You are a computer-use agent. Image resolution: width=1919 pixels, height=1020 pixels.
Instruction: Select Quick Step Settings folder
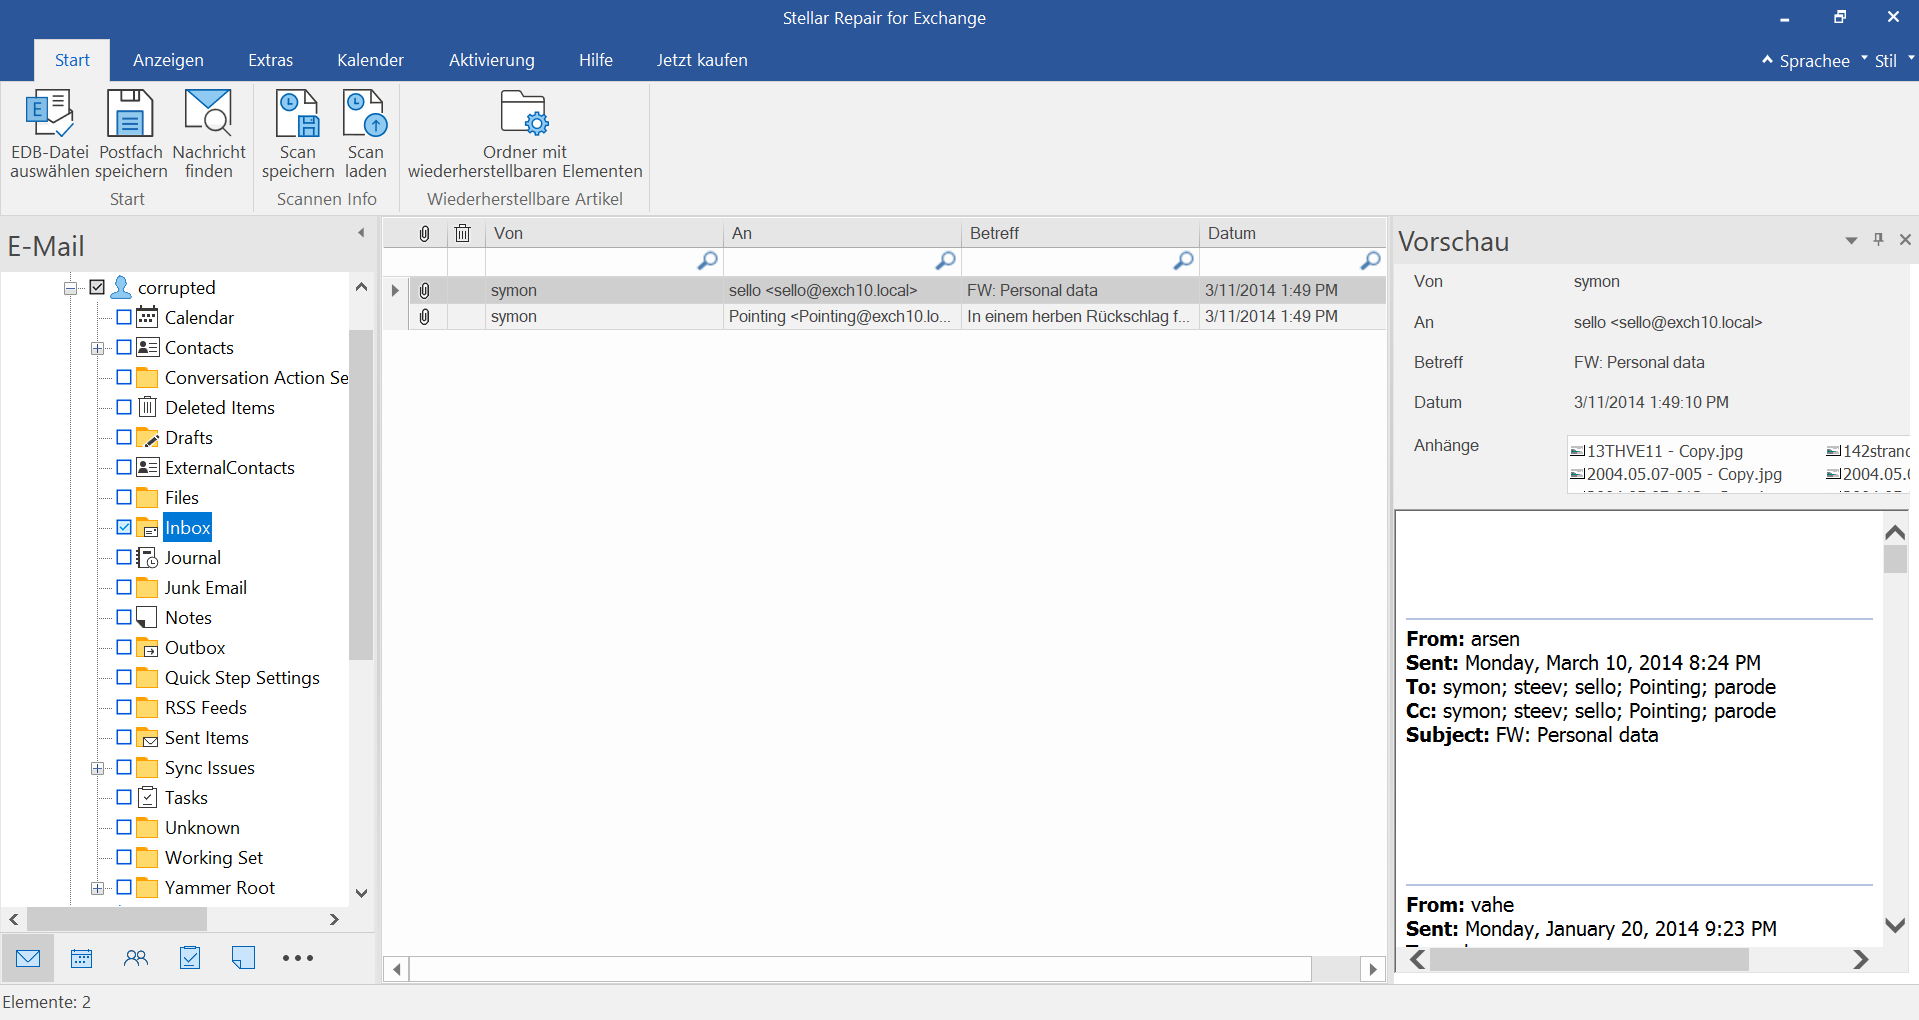[x=242, y=677]
